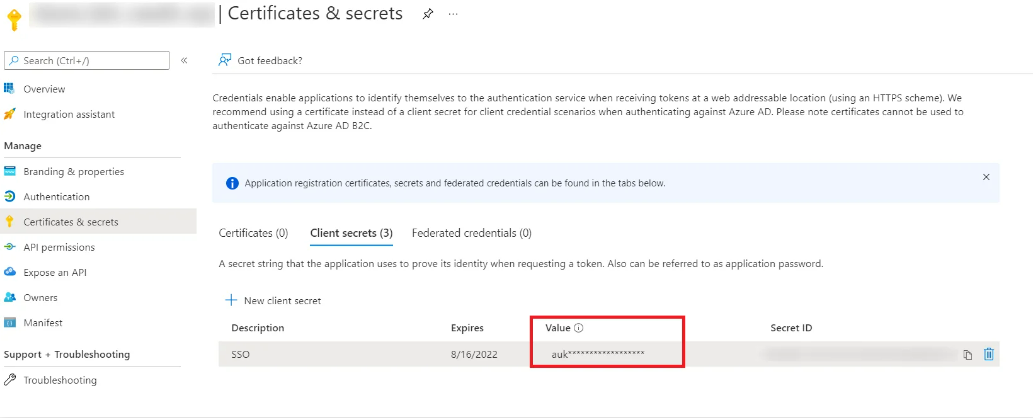Viewport: 1033px width, 418px height.
Task: Click the feedback person icon
Action: [225, 60]
